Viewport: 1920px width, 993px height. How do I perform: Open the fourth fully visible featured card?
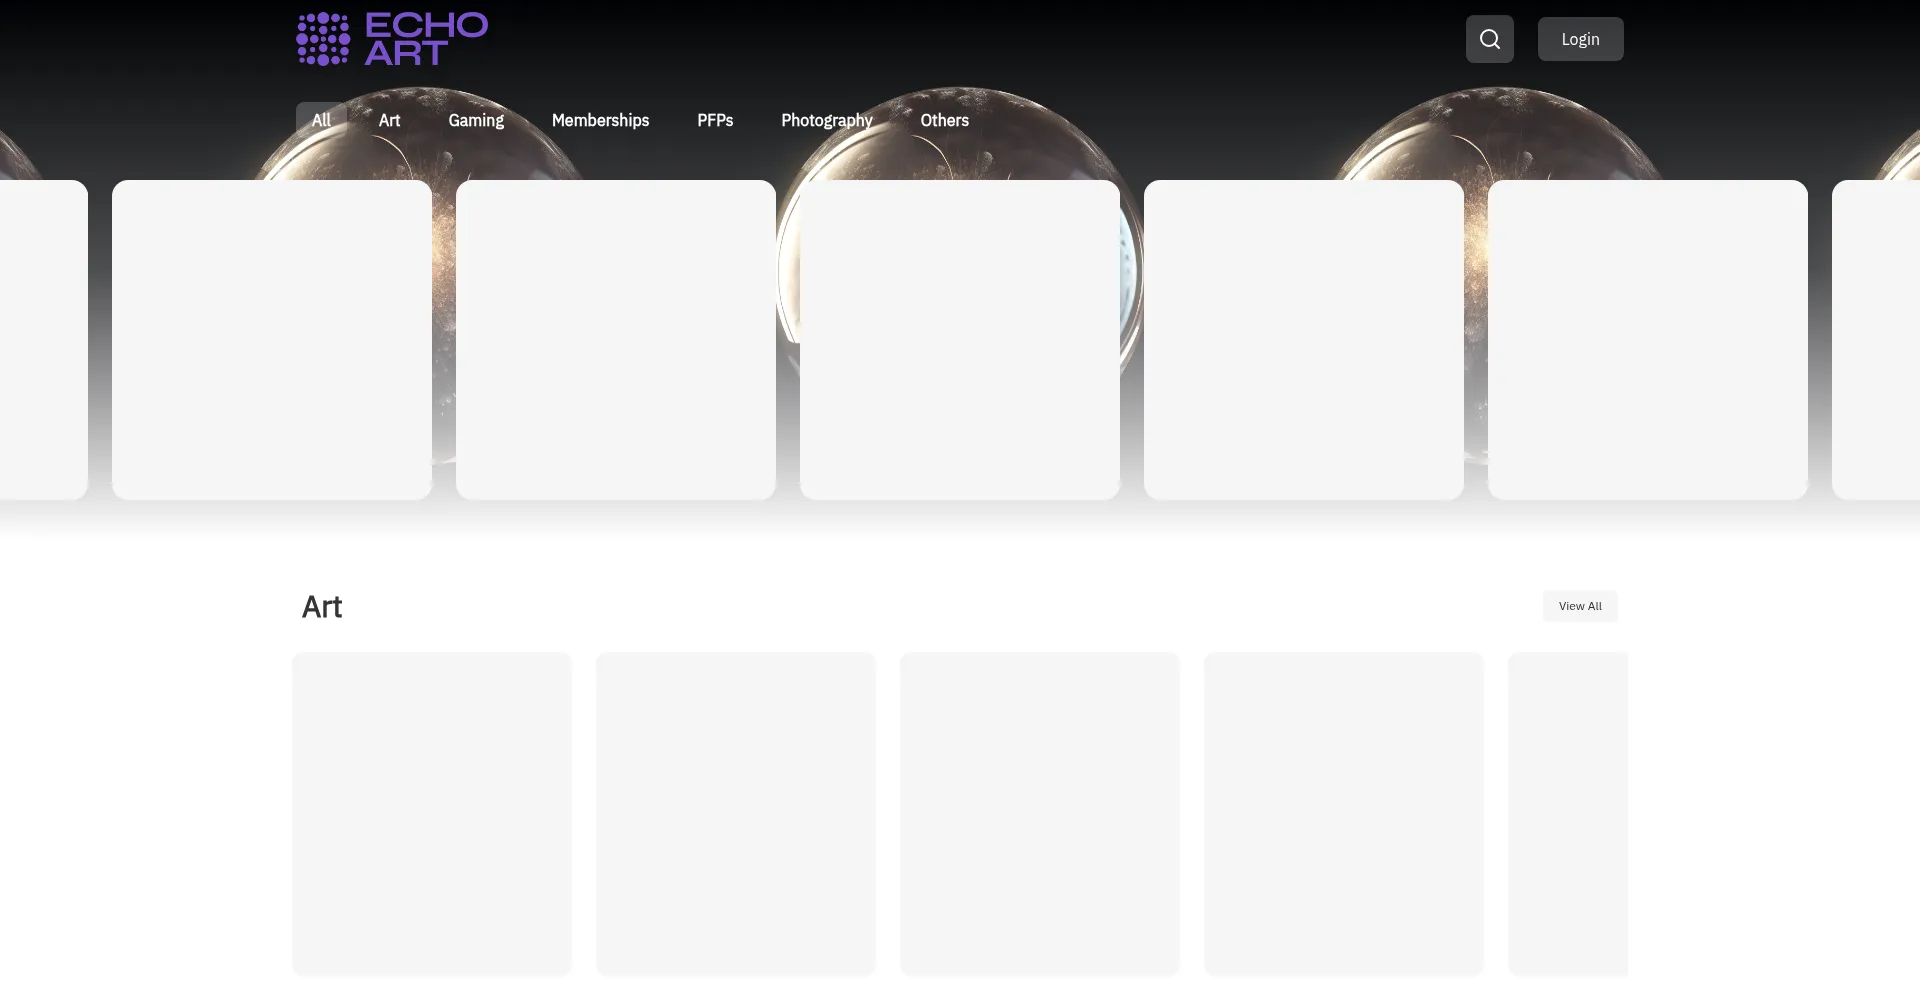click(x=1304, y=340)
